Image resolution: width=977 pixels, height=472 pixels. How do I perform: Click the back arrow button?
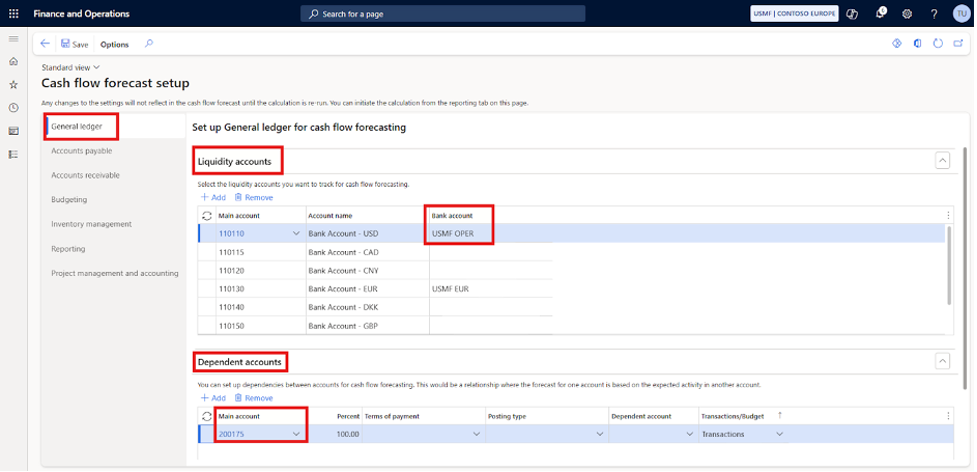click(45, 44)
